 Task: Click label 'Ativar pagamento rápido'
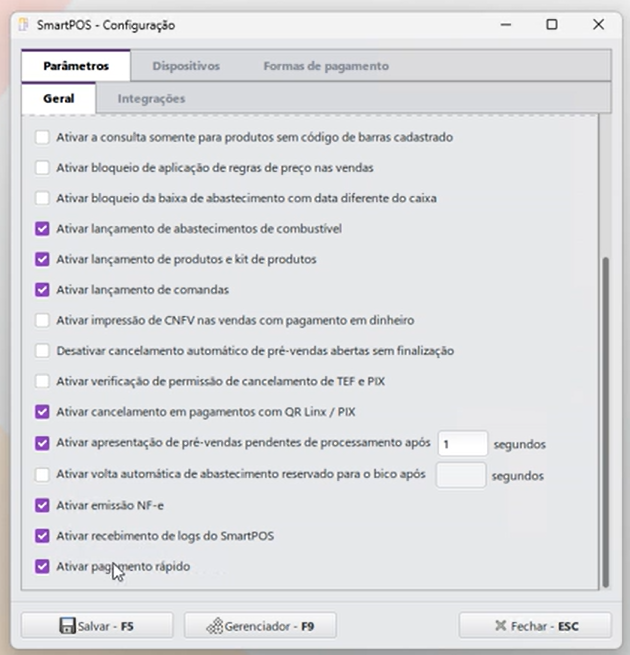click(x=123, y=566)
